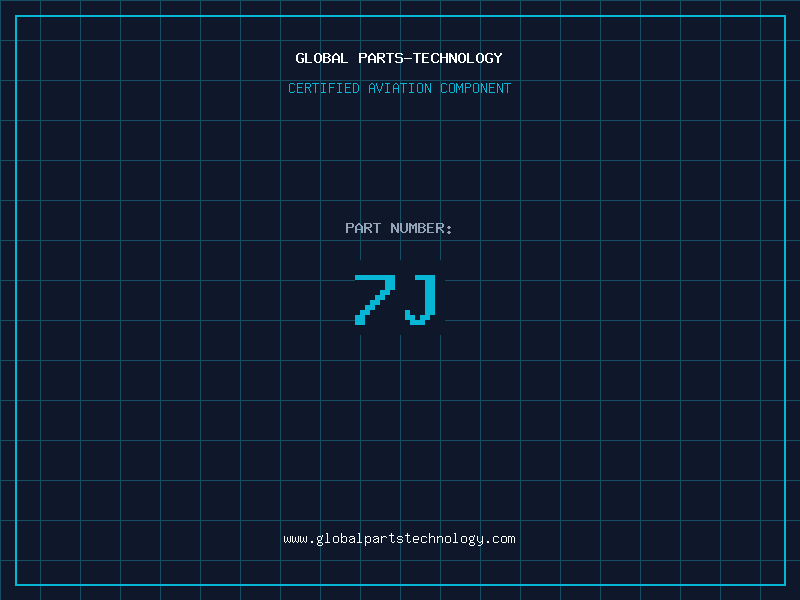Click the 'PART NUMBER:' label
Screen dimensions: 800x600
399,228
